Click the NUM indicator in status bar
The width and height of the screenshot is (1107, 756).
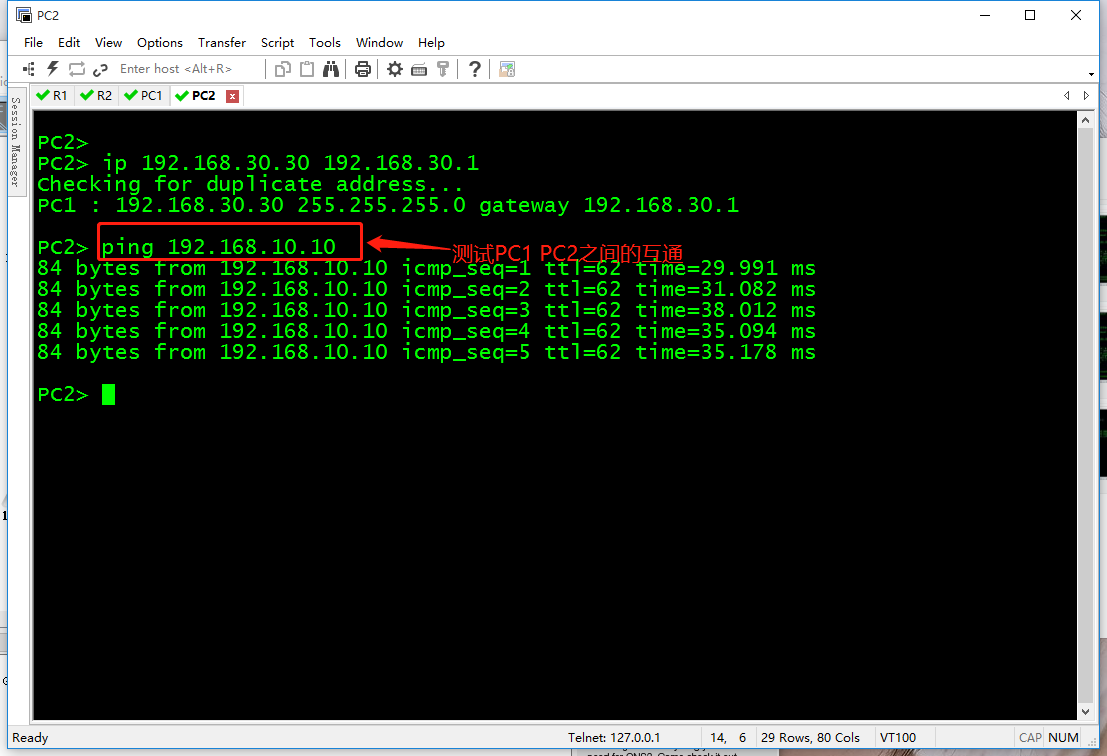click(1063, 738)
